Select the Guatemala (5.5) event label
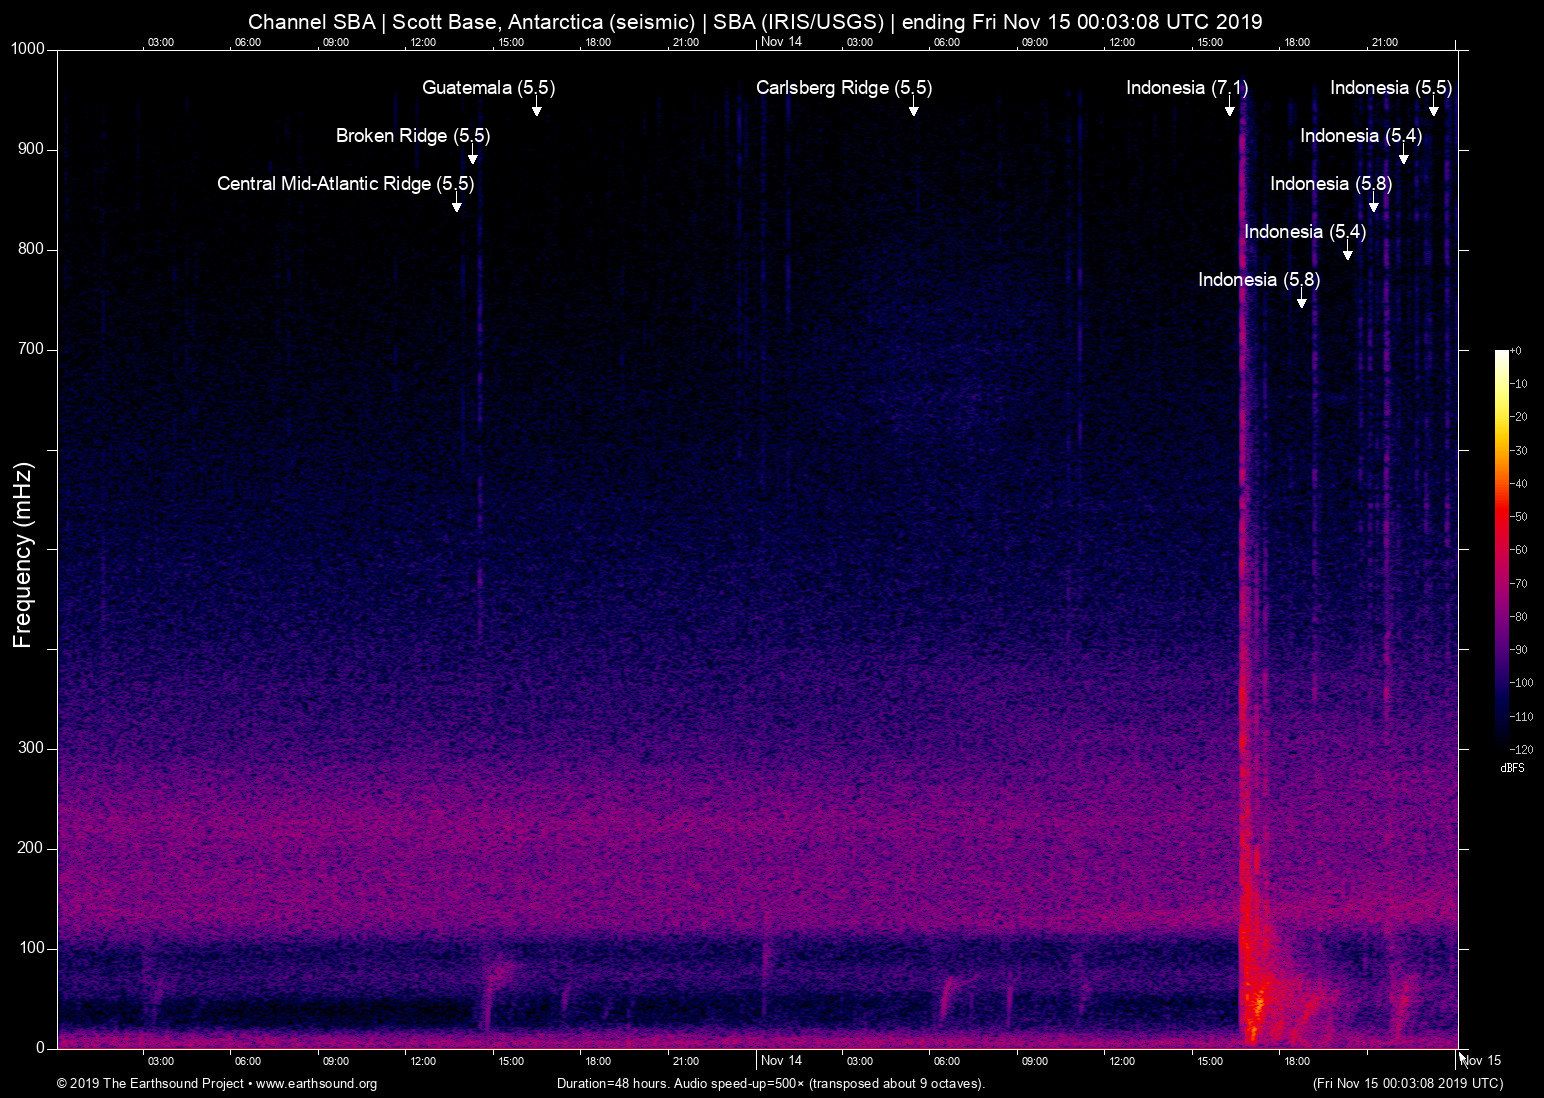 488,88
